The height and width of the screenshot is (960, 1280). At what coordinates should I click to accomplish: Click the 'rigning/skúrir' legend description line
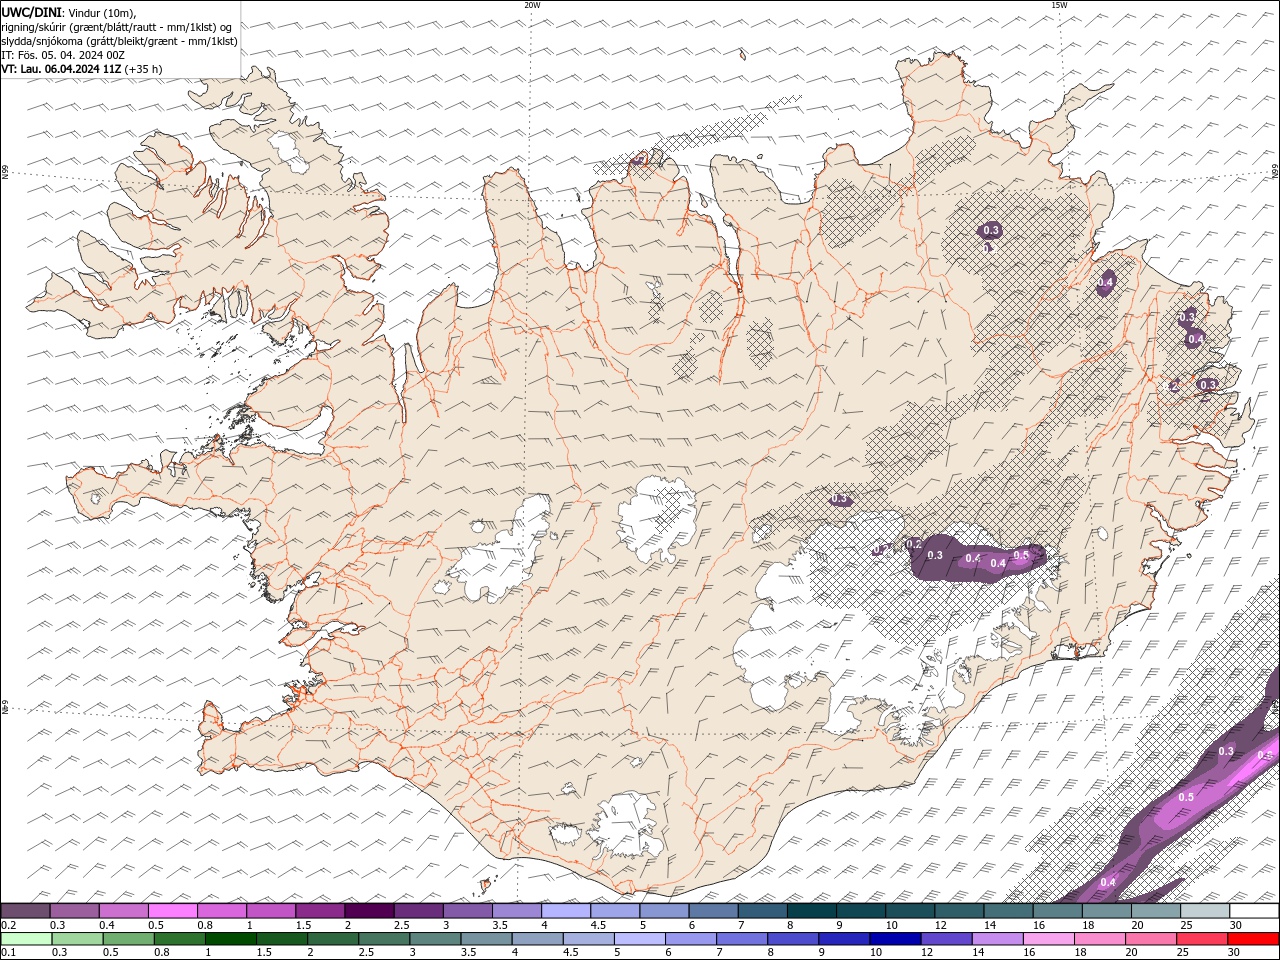click(x=117, y=27)
